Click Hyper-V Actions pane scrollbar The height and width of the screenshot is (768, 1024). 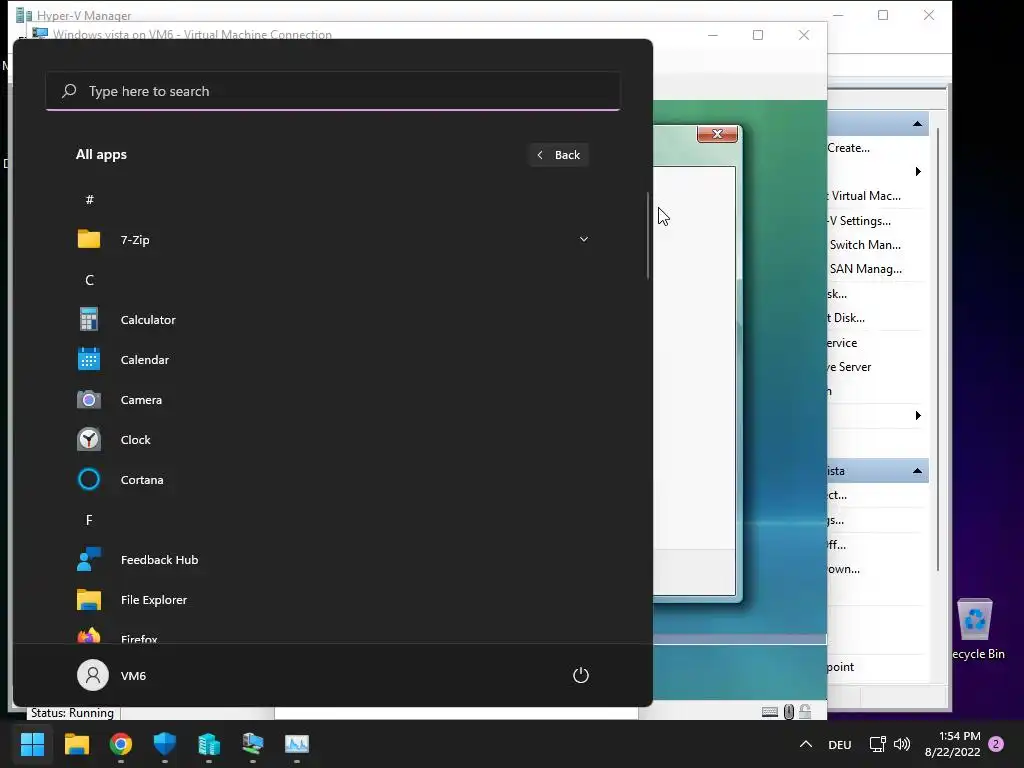pyautogui.click(x=938, y=349)
